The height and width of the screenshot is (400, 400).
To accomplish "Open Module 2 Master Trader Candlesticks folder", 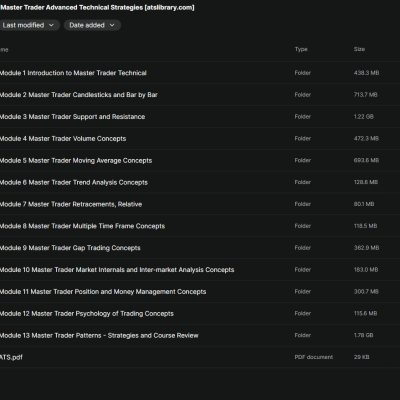I will [x=79, y=95].
